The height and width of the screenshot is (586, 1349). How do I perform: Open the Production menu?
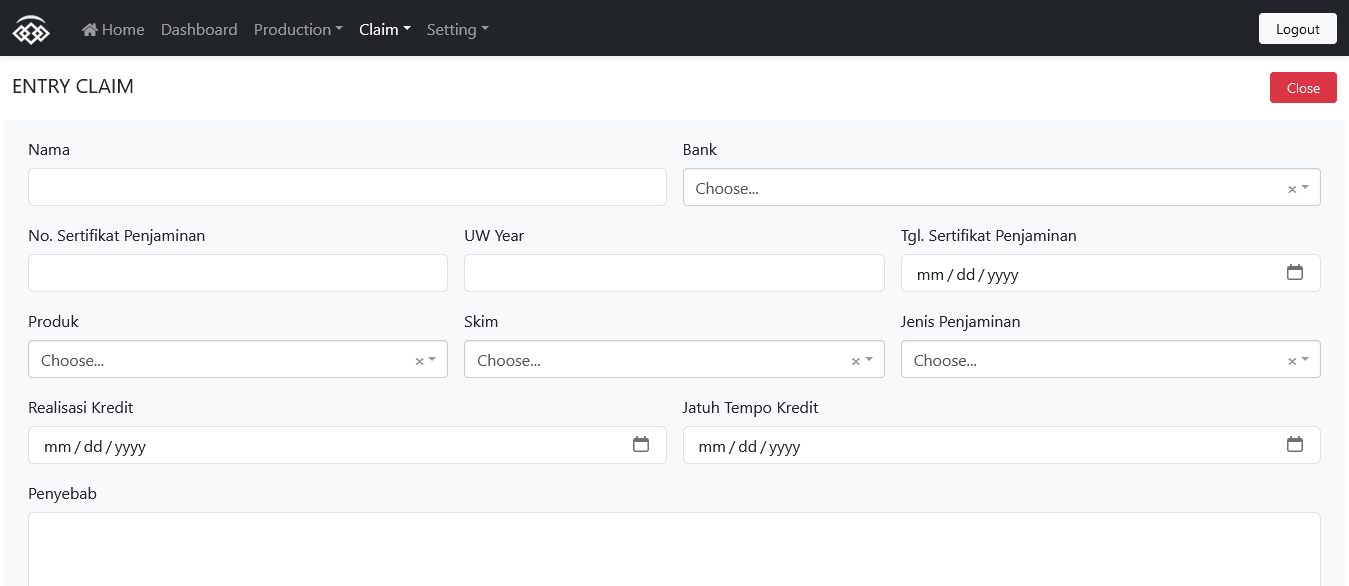298,30
